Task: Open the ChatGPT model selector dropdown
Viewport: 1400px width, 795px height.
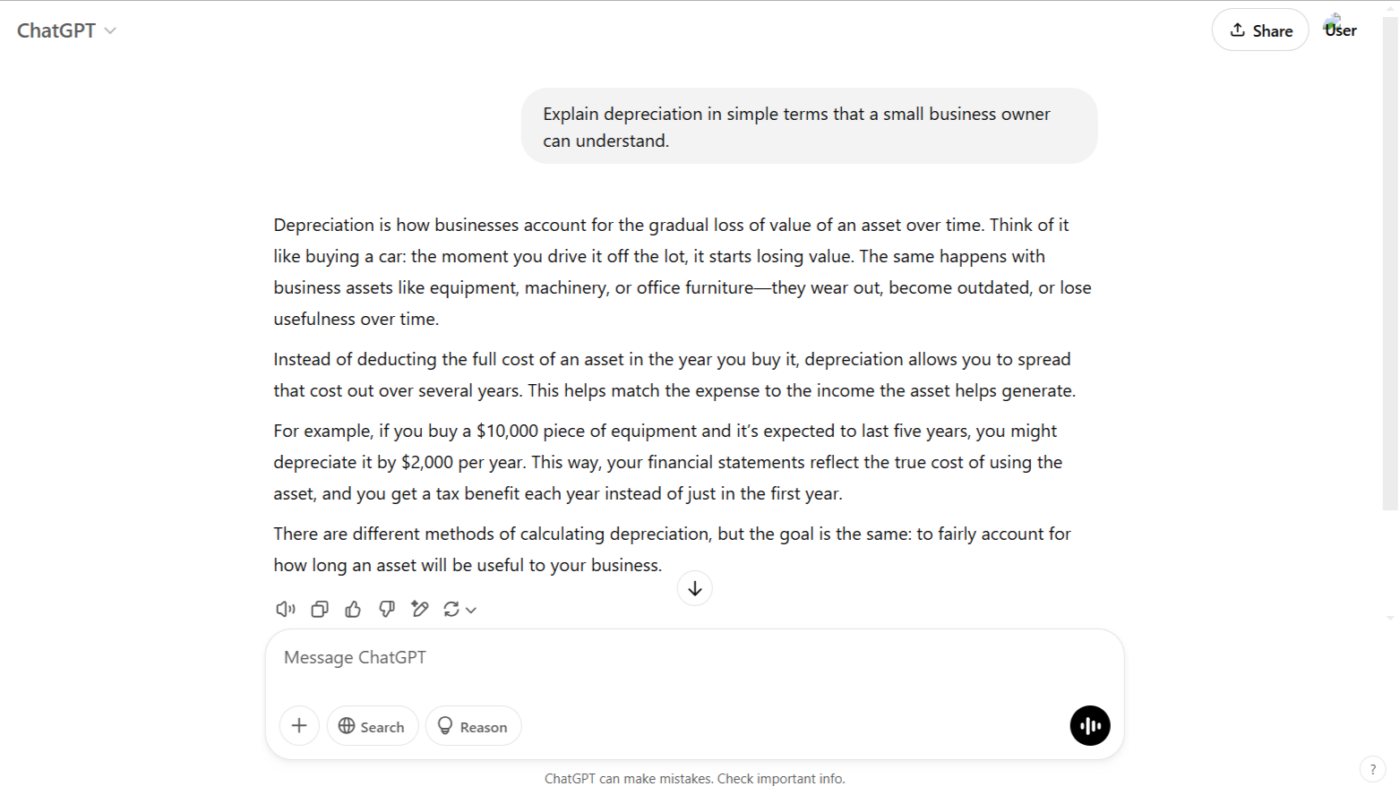Action: pos(66,31)
